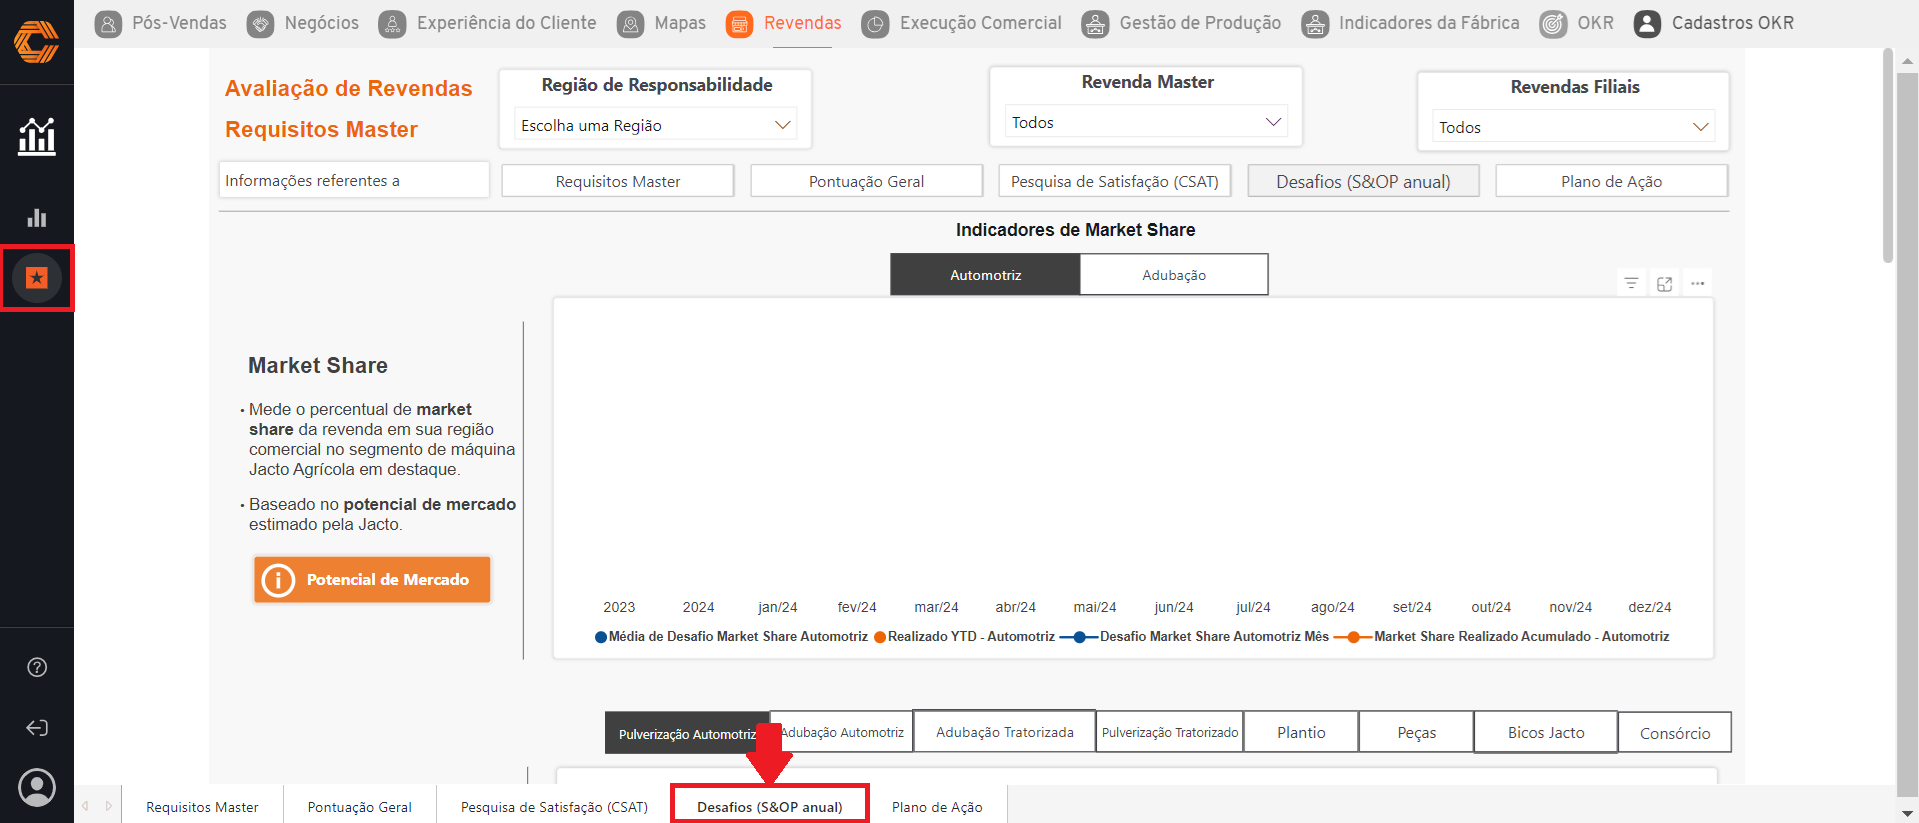1919x823 pixels.
Task: Expand the Revendas Filiais dropdown
Action: [1700, 127]
